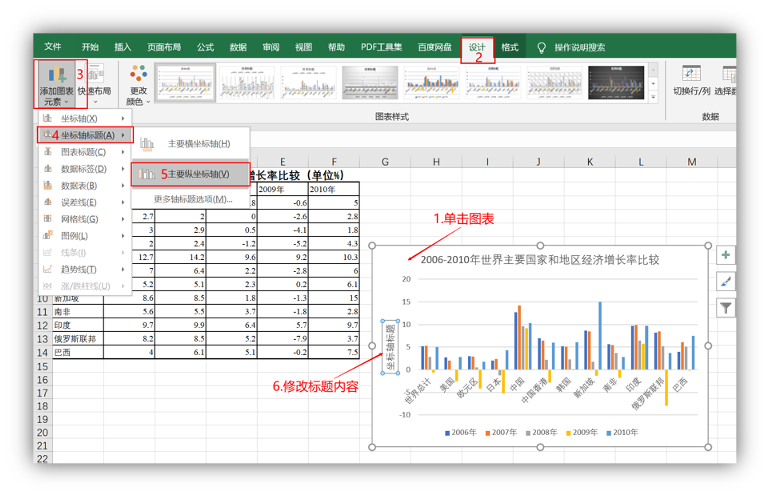Click the 操作说明搜索 search field
Viewport: 768px width, 495px height.
tap(580, 47)
